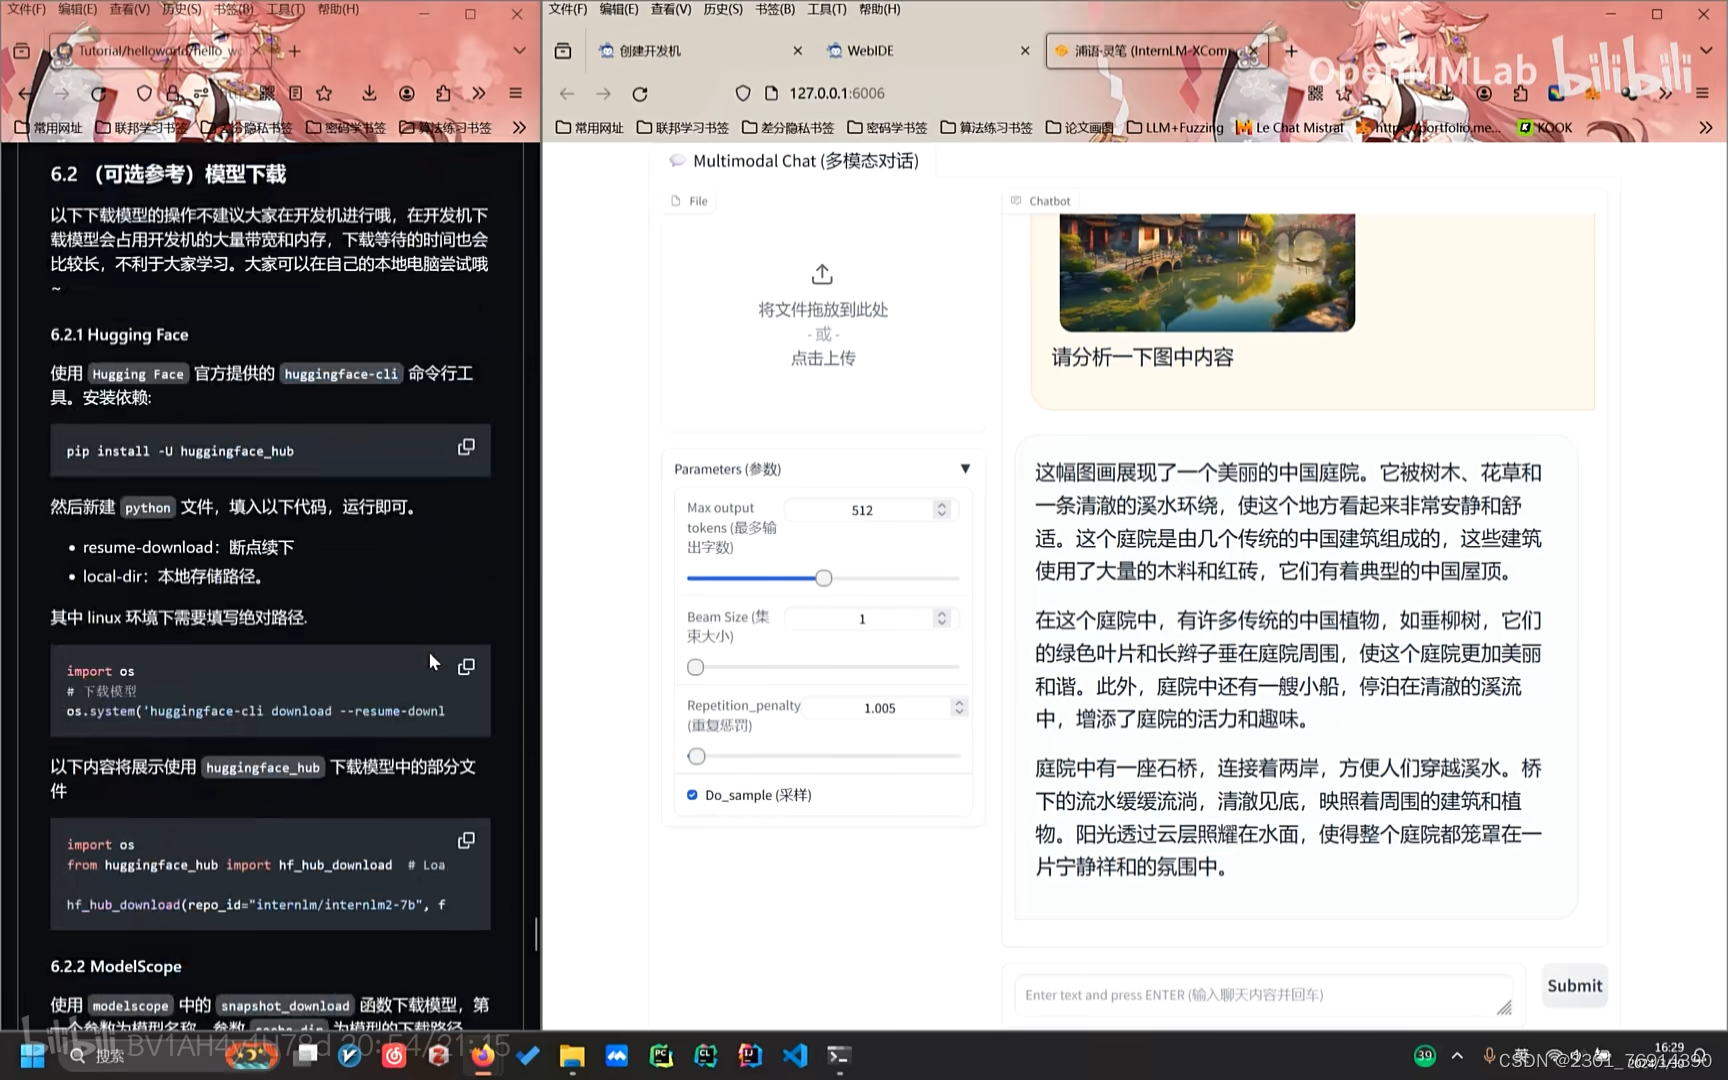Select the 浦语·灵笔 InternLM-XComposer tab
The width and height of the screenshot is (1728, 1080).
click(1155, 50)
